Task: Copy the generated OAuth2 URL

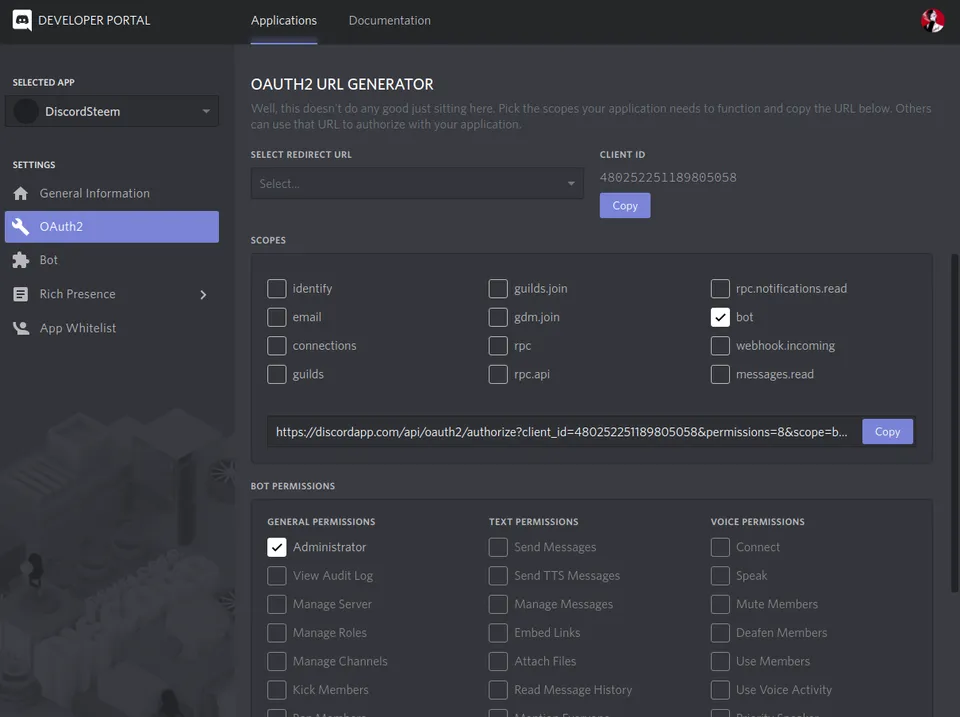Action: tap(887, 432)
